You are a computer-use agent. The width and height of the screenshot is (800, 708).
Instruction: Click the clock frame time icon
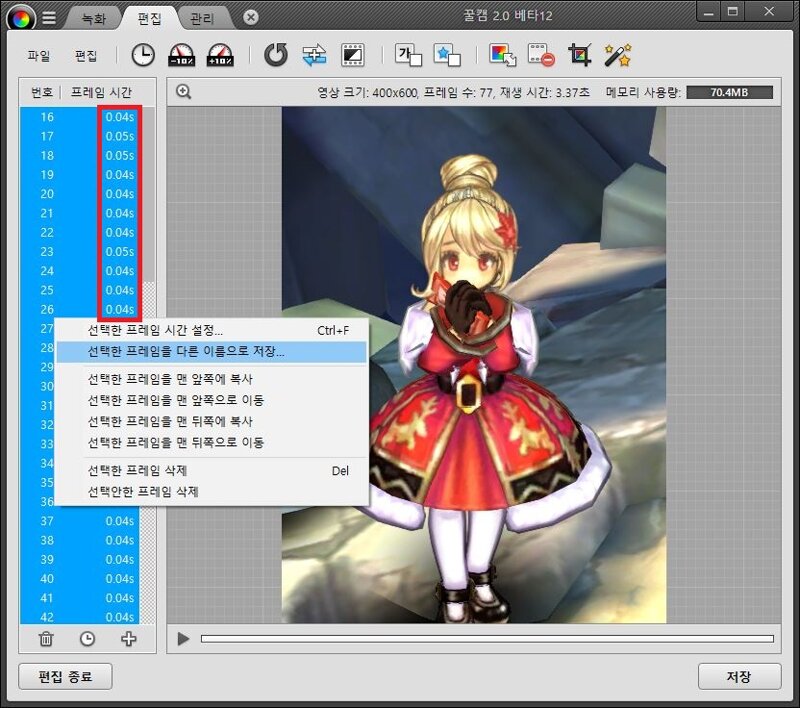click(143, 55)
